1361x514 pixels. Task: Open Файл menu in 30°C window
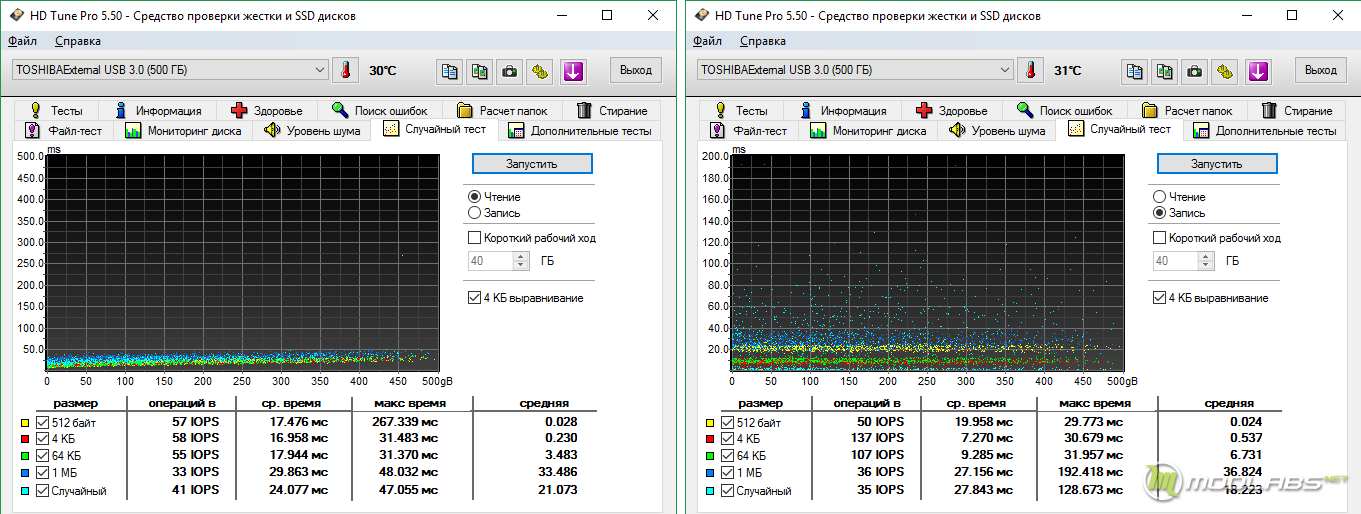[x=22, y=41]
